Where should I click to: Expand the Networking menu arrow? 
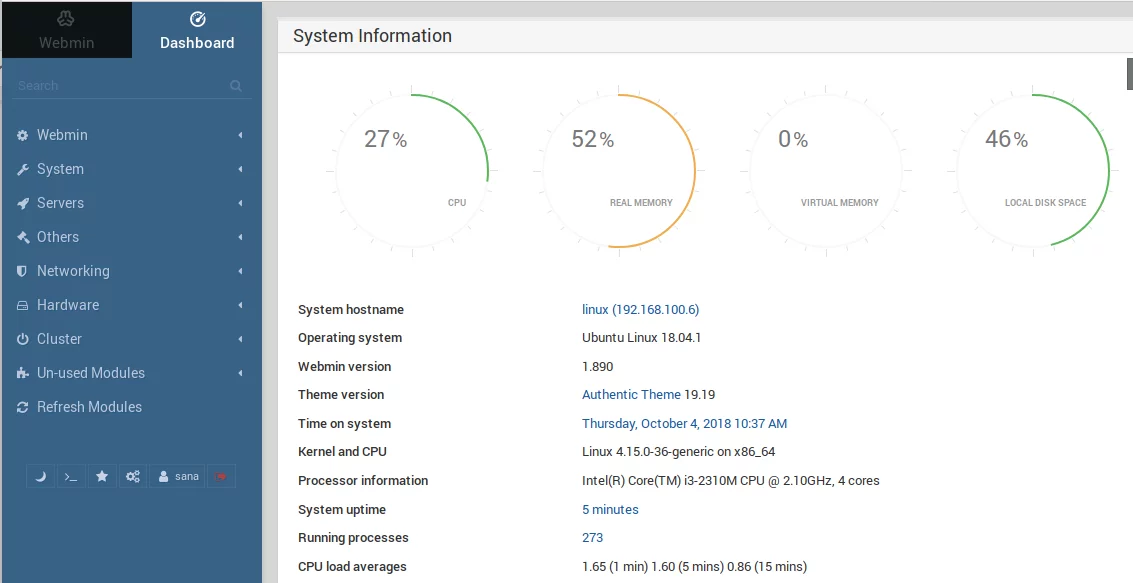click(240, 271)
